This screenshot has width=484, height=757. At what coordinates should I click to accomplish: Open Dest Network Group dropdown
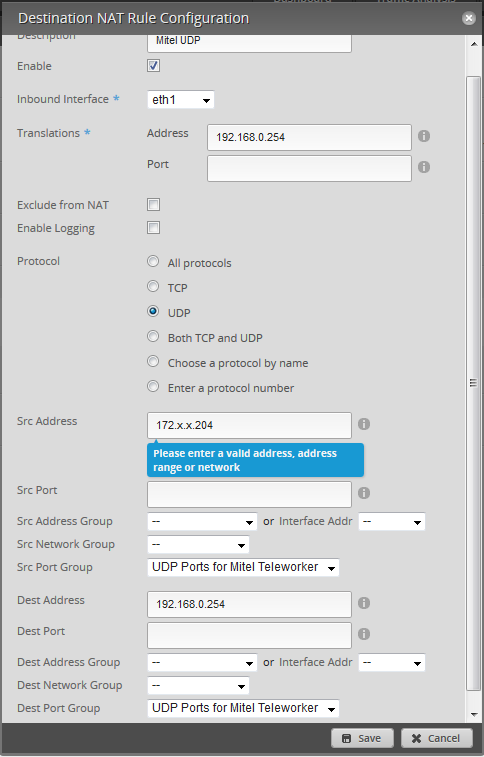tap(198, 686)
